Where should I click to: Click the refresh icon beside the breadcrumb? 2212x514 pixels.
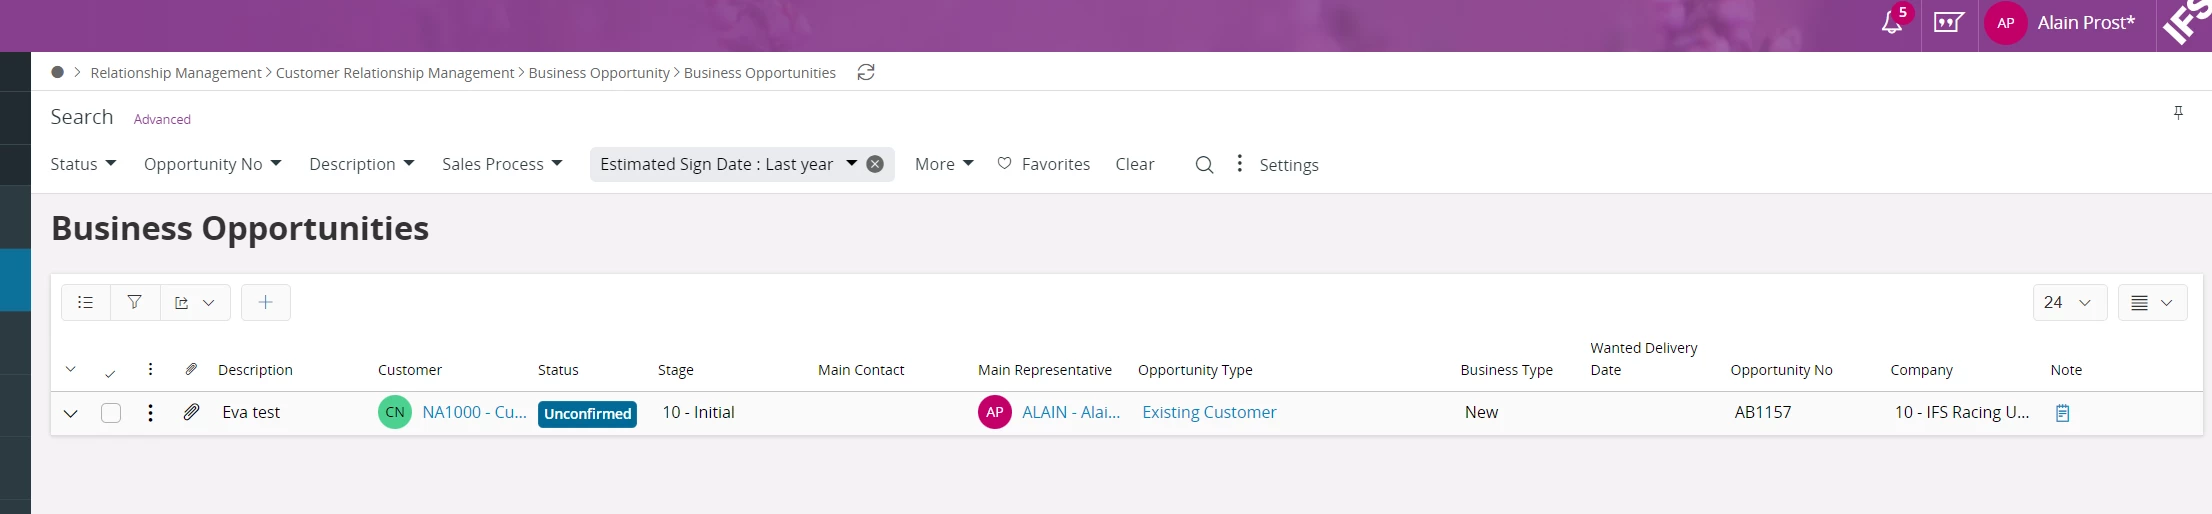point(866,72)
